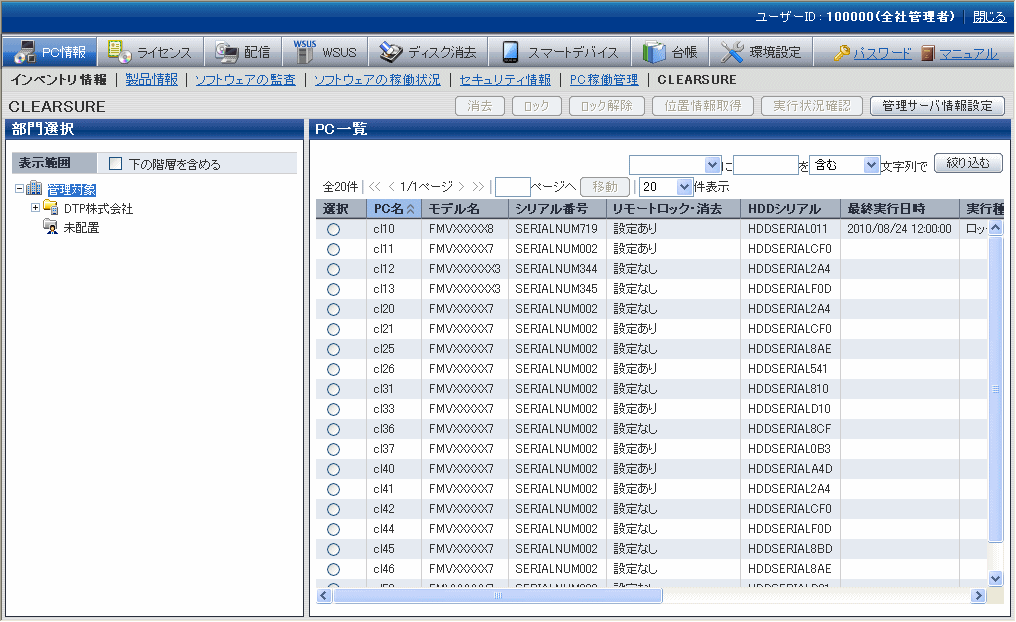Click the page number input field

512,186
